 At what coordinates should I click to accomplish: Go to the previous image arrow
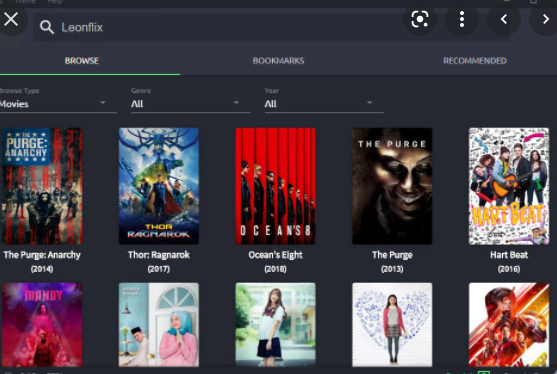(504, 19)
